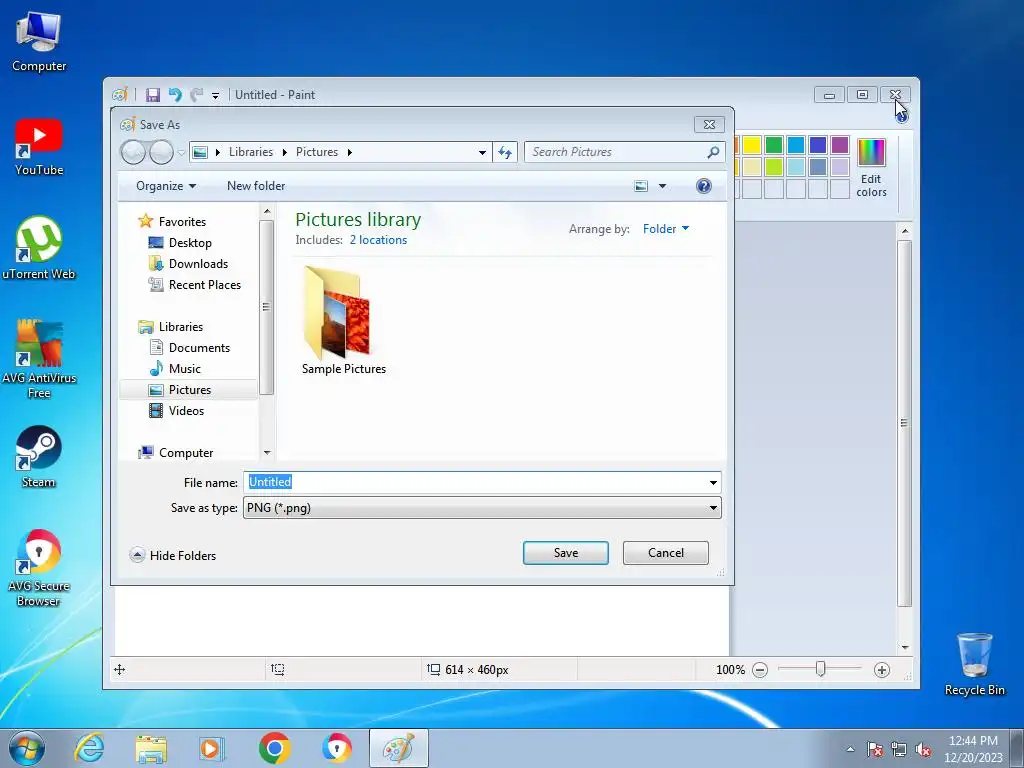Screen dimensions: 1024x768
Task: Click the volume muted icon in system tray
Action: tap(923, 750)
